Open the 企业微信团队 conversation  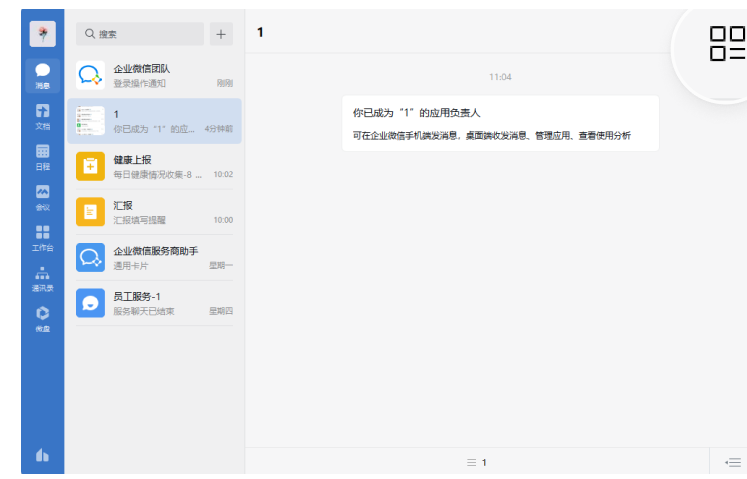tap(154, 75)
